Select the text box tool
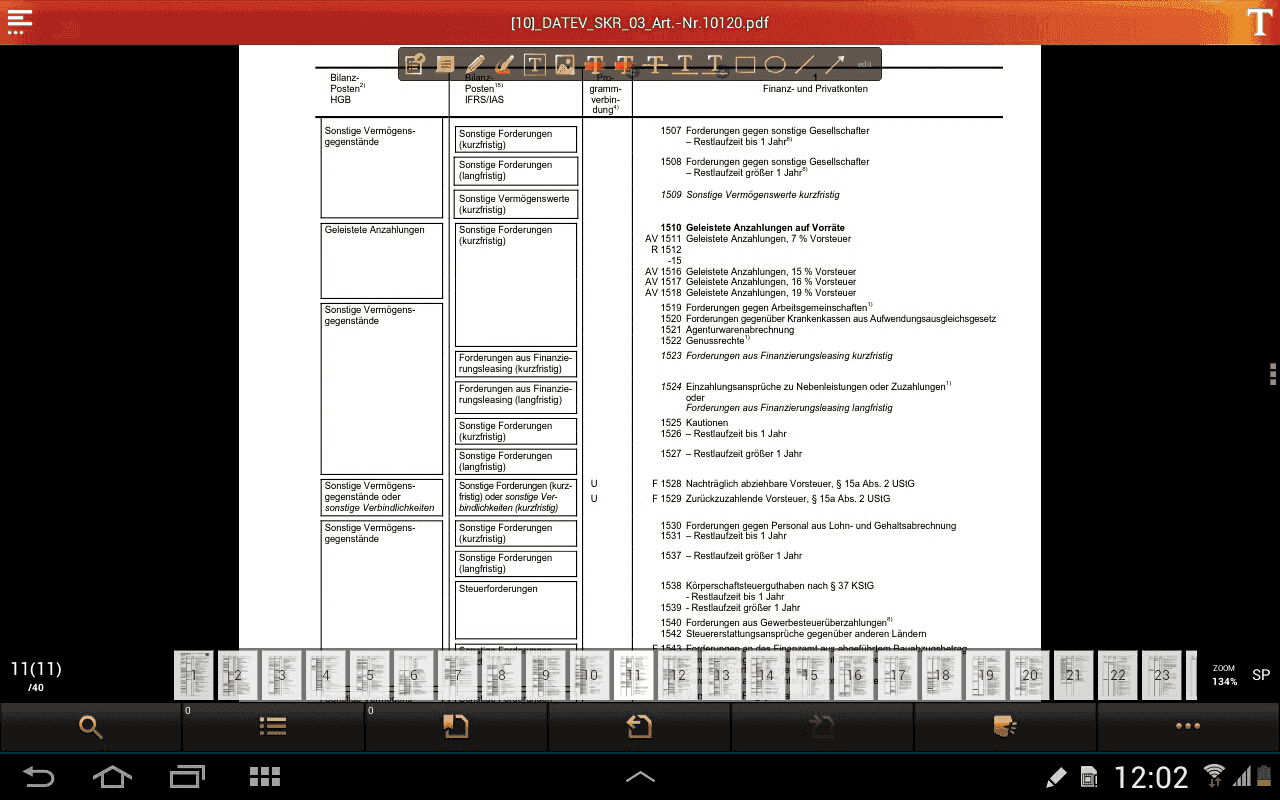 pyautogui.click(x=535, y=65)
